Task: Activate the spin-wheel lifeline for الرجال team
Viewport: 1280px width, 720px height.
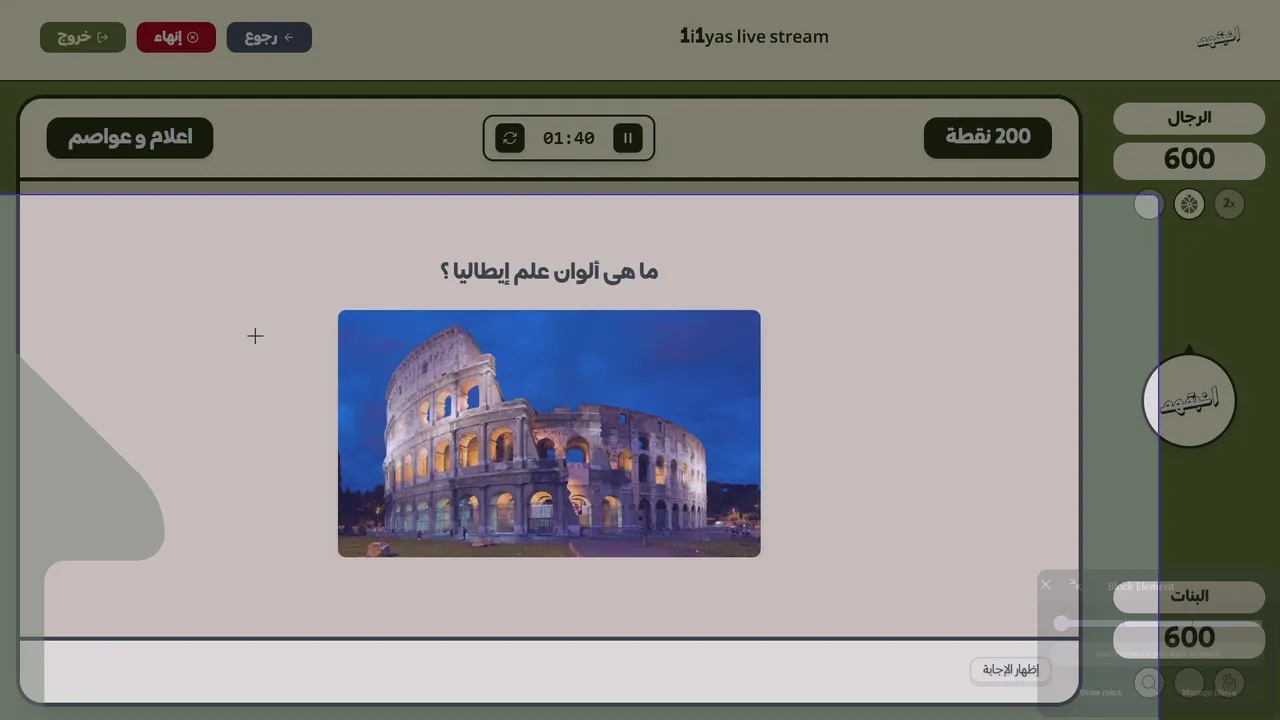Action: click(1189, 205)
